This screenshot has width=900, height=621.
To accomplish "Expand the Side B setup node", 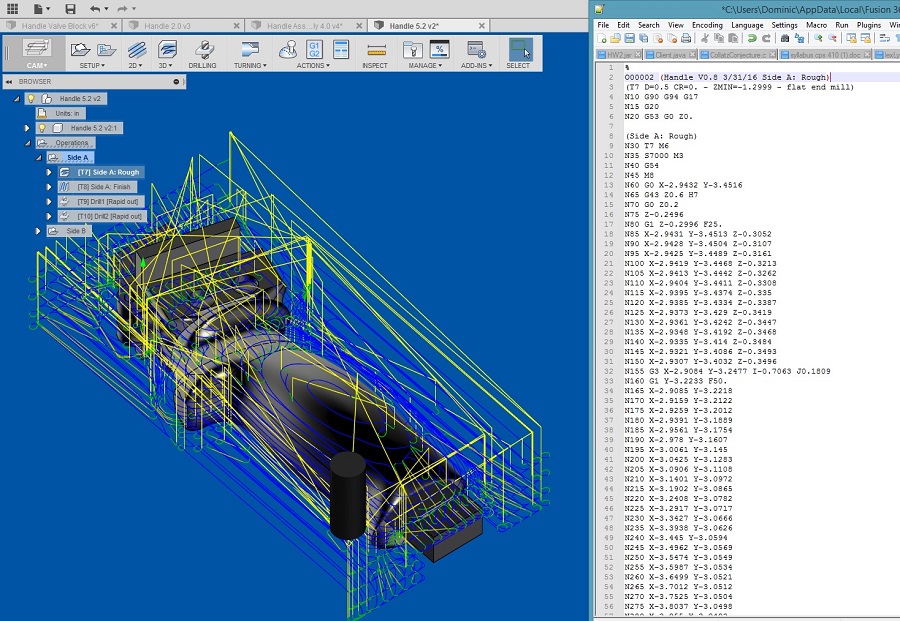I will (x=39, y=231).
